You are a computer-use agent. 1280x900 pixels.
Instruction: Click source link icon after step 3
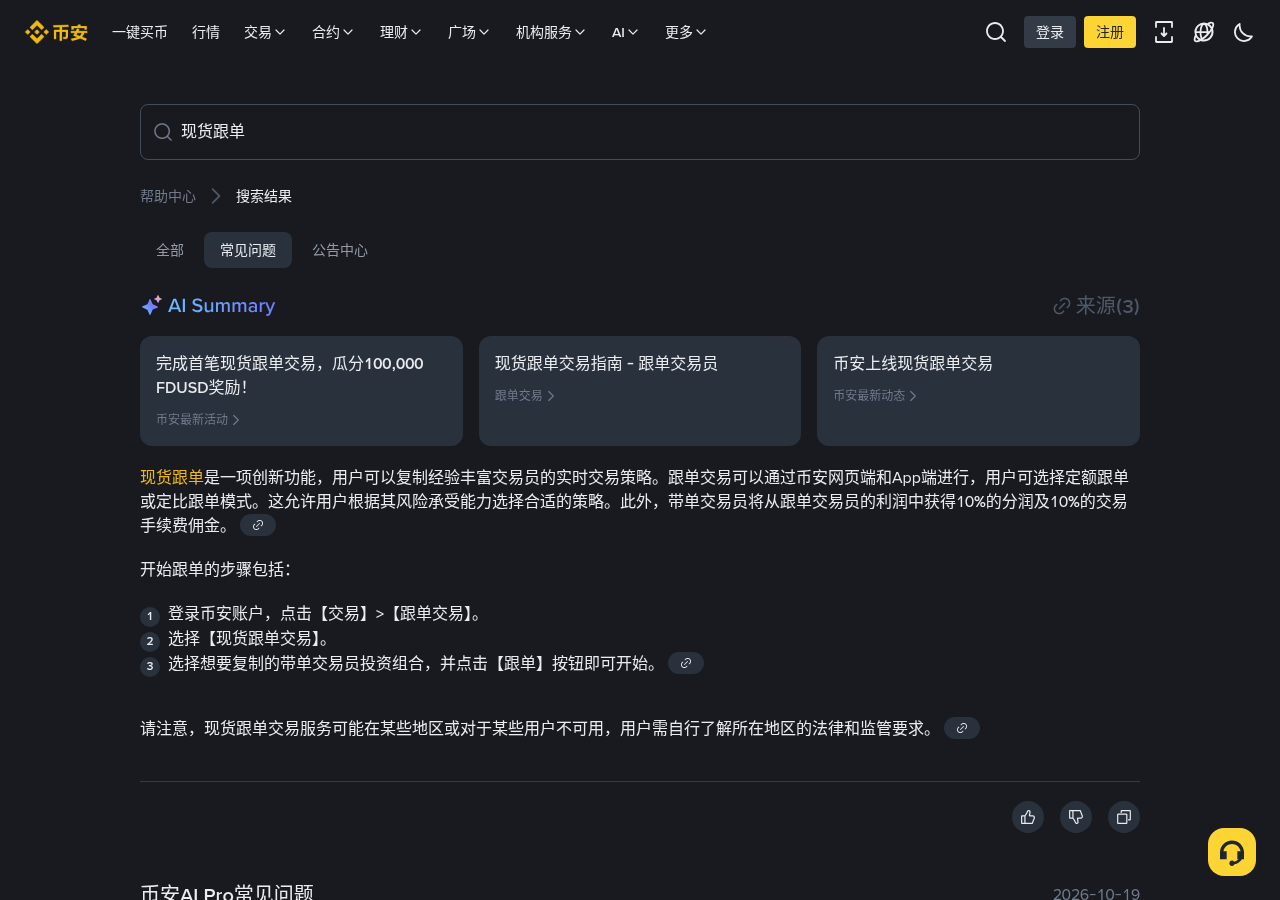pyautogui.click(x=686, y=663)
